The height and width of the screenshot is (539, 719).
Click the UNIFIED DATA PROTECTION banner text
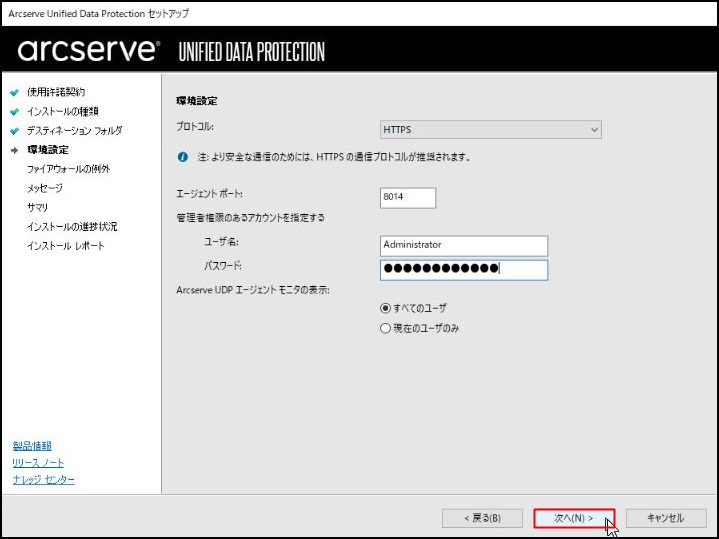click(x=252, y=52)
